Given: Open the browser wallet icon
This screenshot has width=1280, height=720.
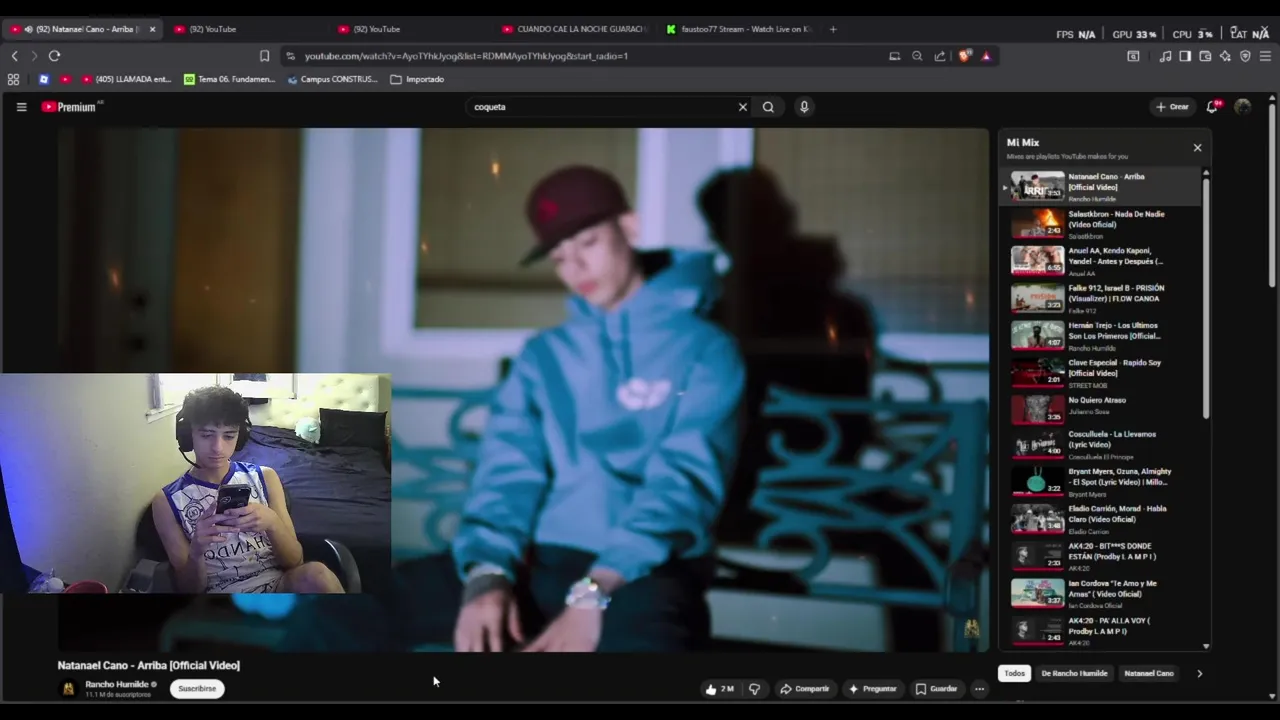Looking at the screenshot, I should coord(1205,56).
